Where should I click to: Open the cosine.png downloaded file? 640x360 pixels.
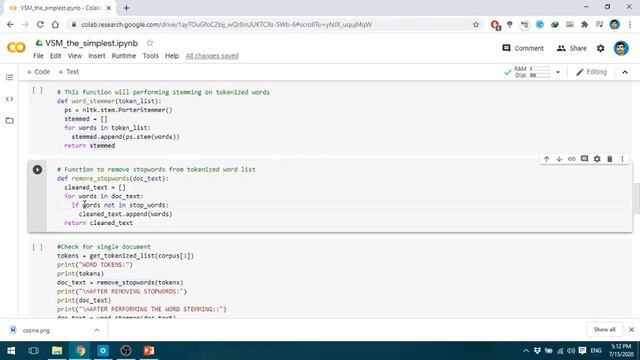(x=36, y=330)
